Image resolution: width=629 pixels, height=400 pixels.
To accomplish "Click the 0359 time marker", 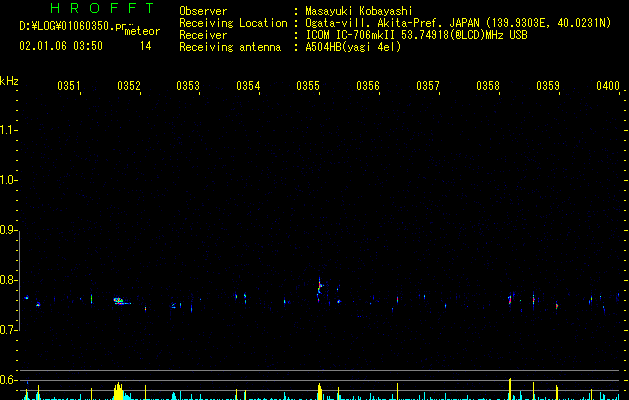I will click(x=548, y=85).
